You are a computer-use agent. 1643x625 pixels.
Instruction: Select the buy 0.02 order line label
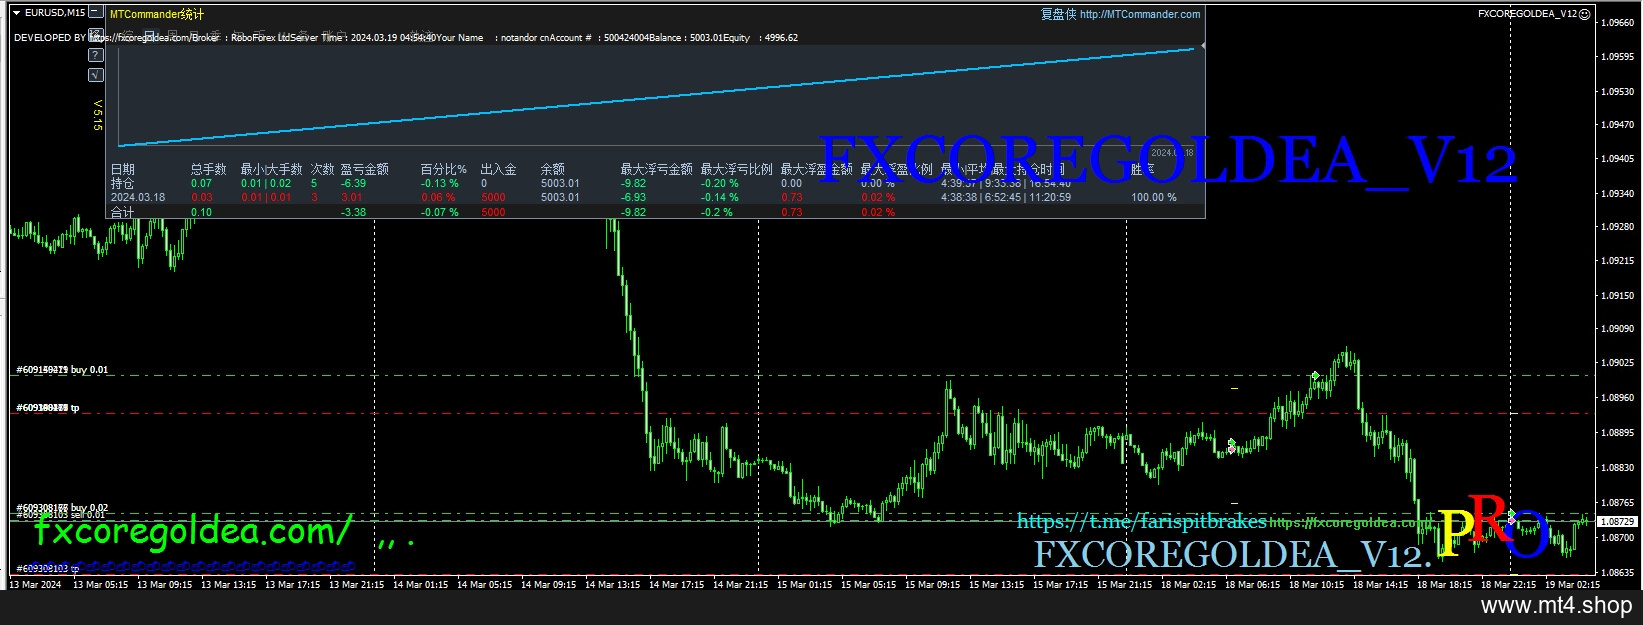[62, 508]
